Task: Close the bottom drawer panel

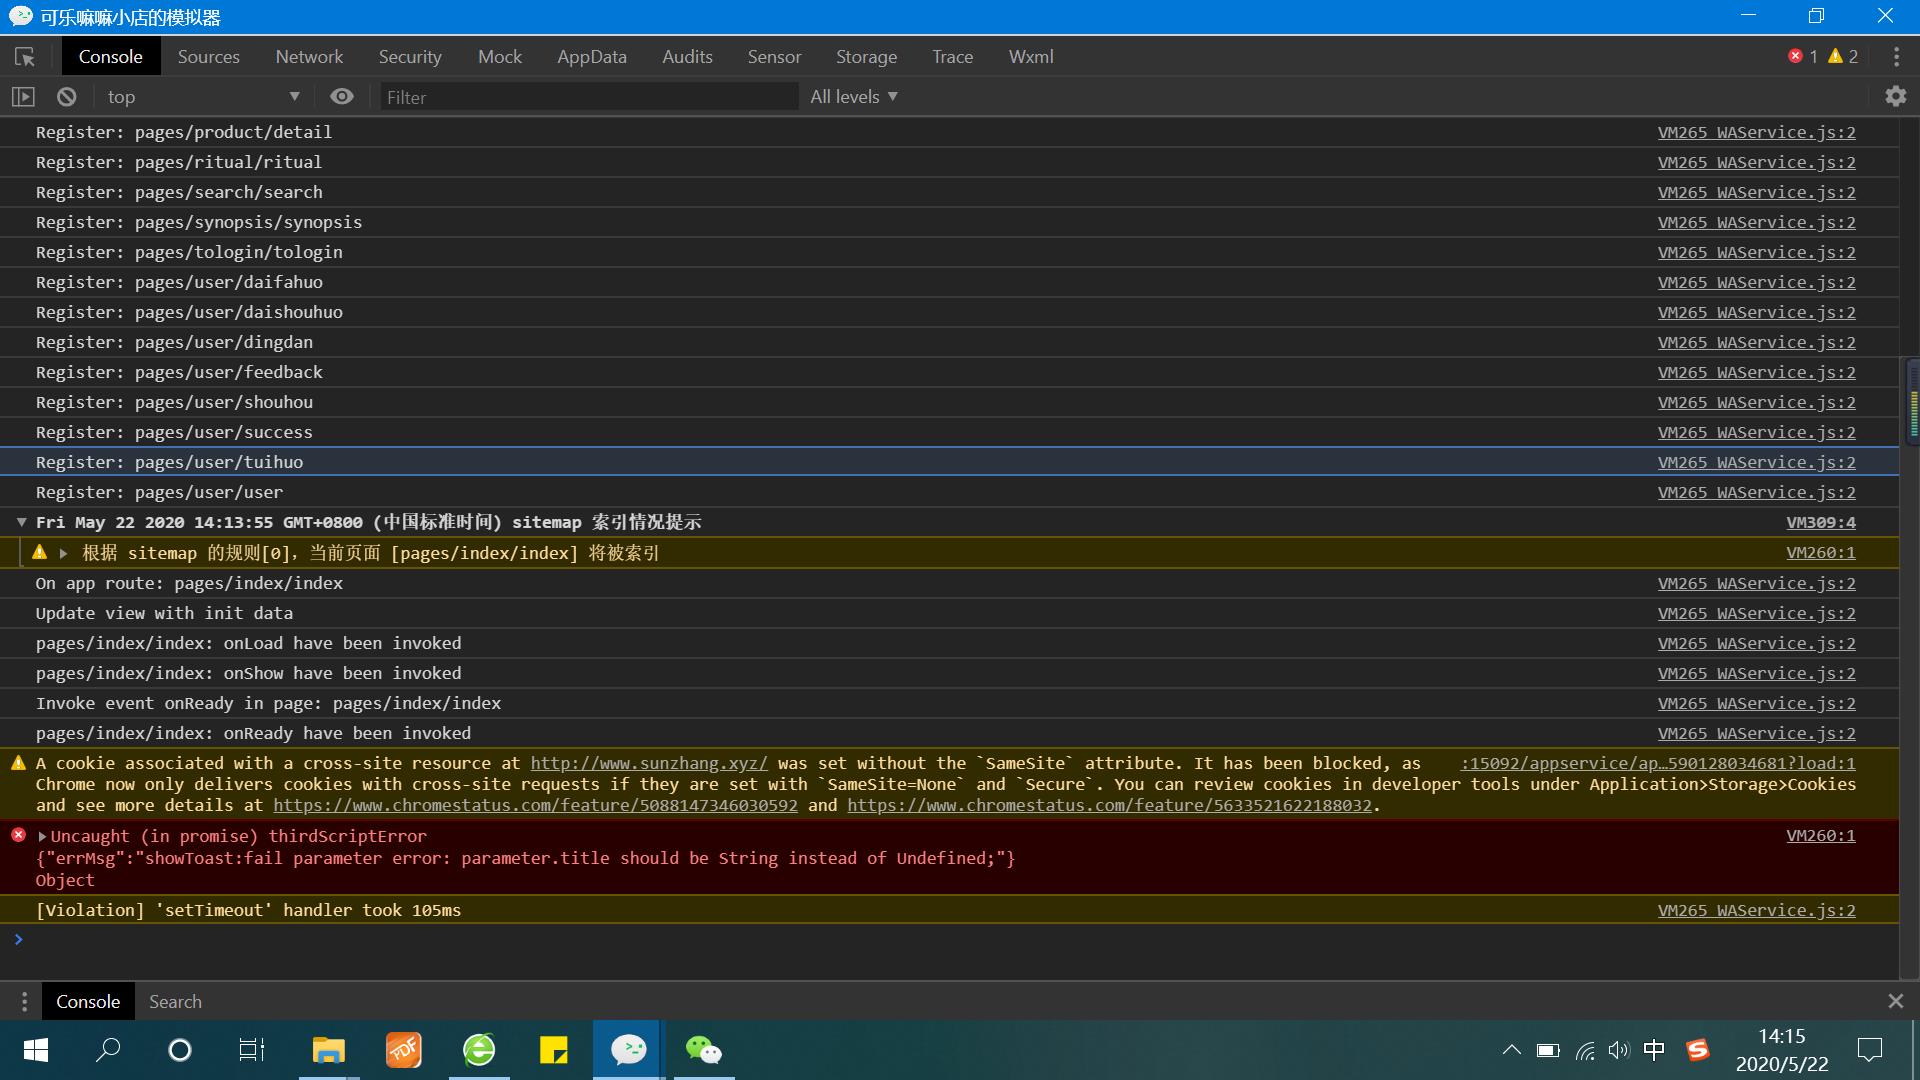Action: [1895, 1001]
